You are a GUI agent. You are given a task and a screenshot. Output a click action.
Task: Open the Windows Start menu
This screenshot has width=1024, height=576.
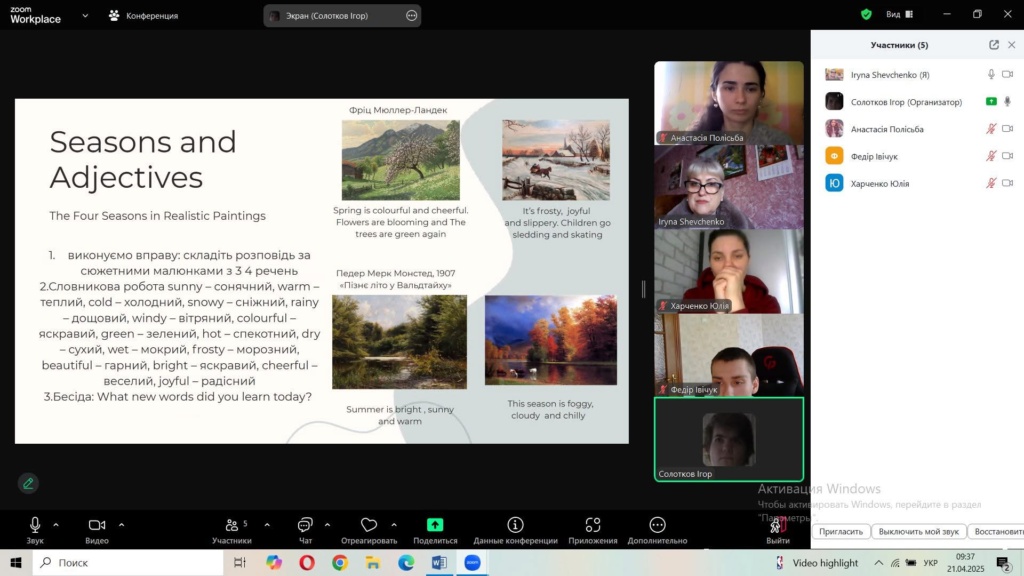16,562
